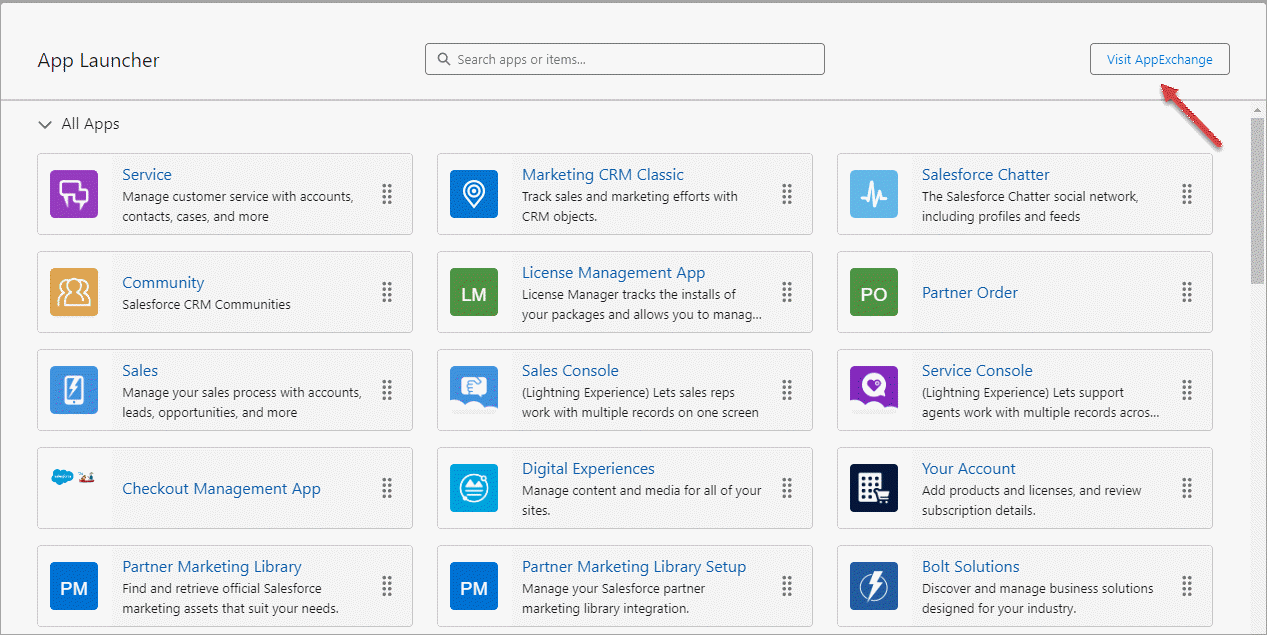Open the Digital Experiences link
Screen dimensions: 1267x635
[x=588, y=468]
